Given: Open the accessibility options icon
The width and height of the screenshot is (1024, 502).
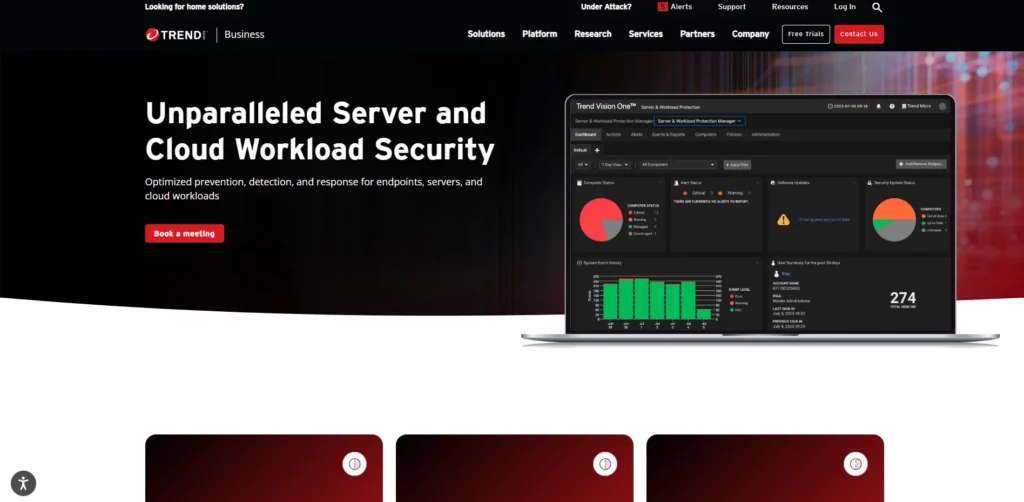Looking at the screenshot, I should coord(24,484).
